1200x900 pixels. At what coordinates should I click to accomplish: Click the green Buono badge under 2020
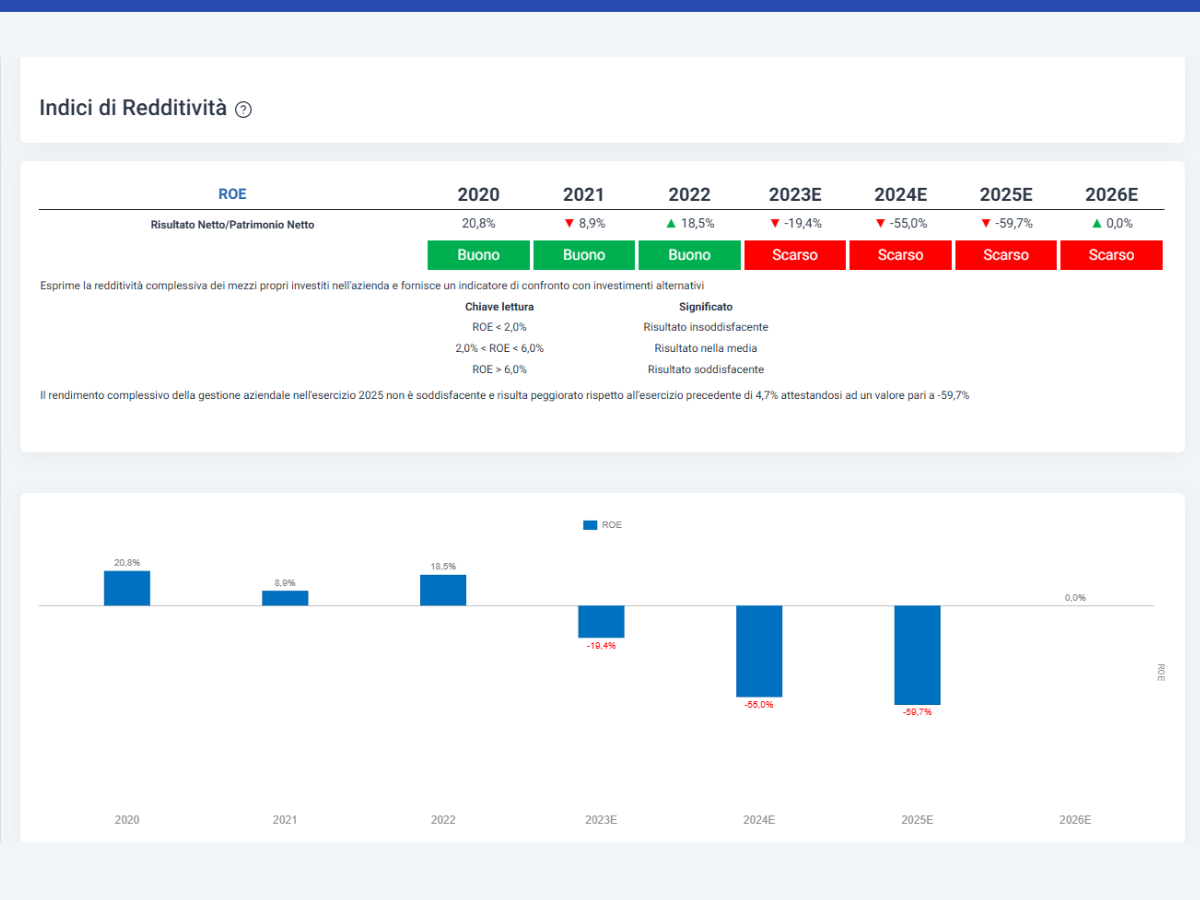(x=478, y=255)
